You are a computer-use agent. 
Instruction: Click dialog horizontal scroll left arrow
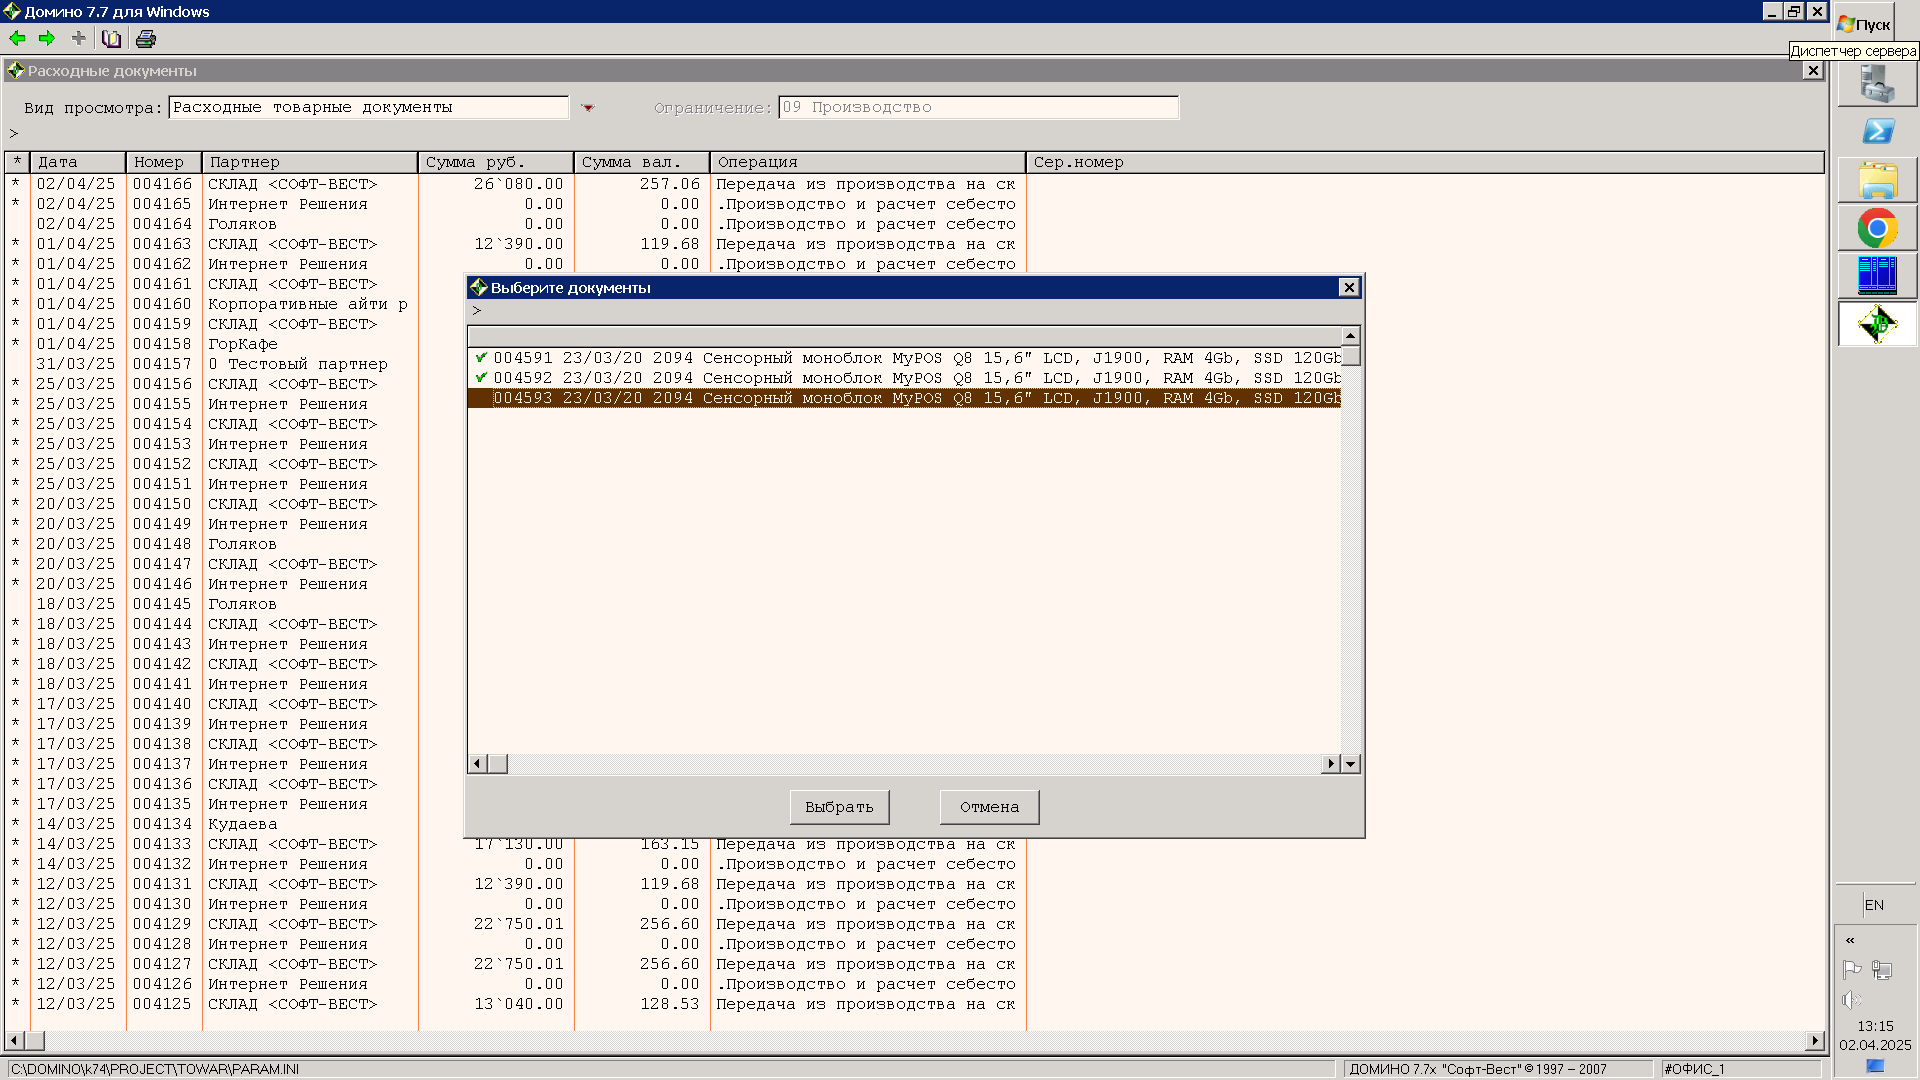click(477, 764)
